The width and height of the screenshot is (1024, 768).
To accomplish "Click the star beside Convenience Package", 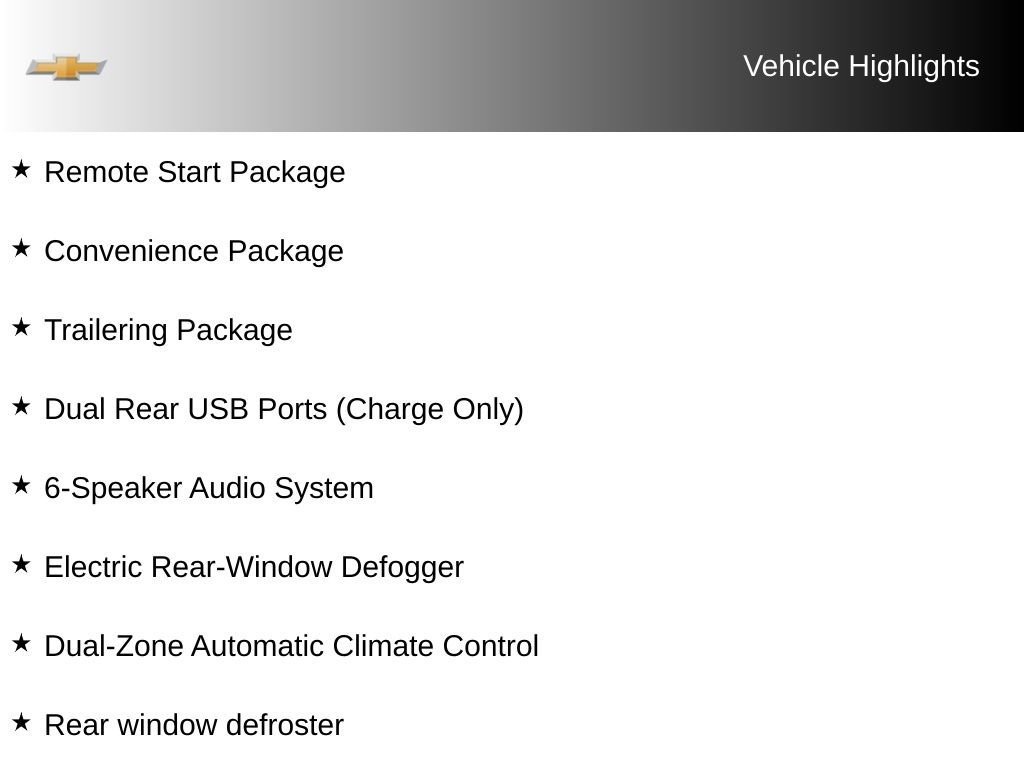I will [x=22, y=248].
